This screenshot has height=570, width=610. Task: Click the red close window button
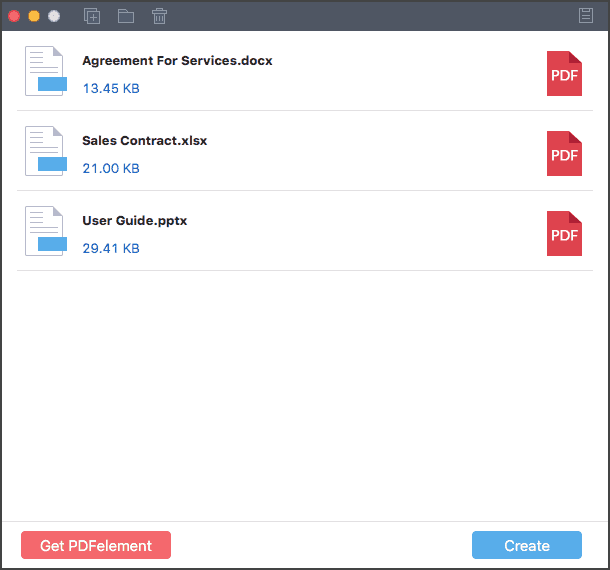(x=14, y=16)
